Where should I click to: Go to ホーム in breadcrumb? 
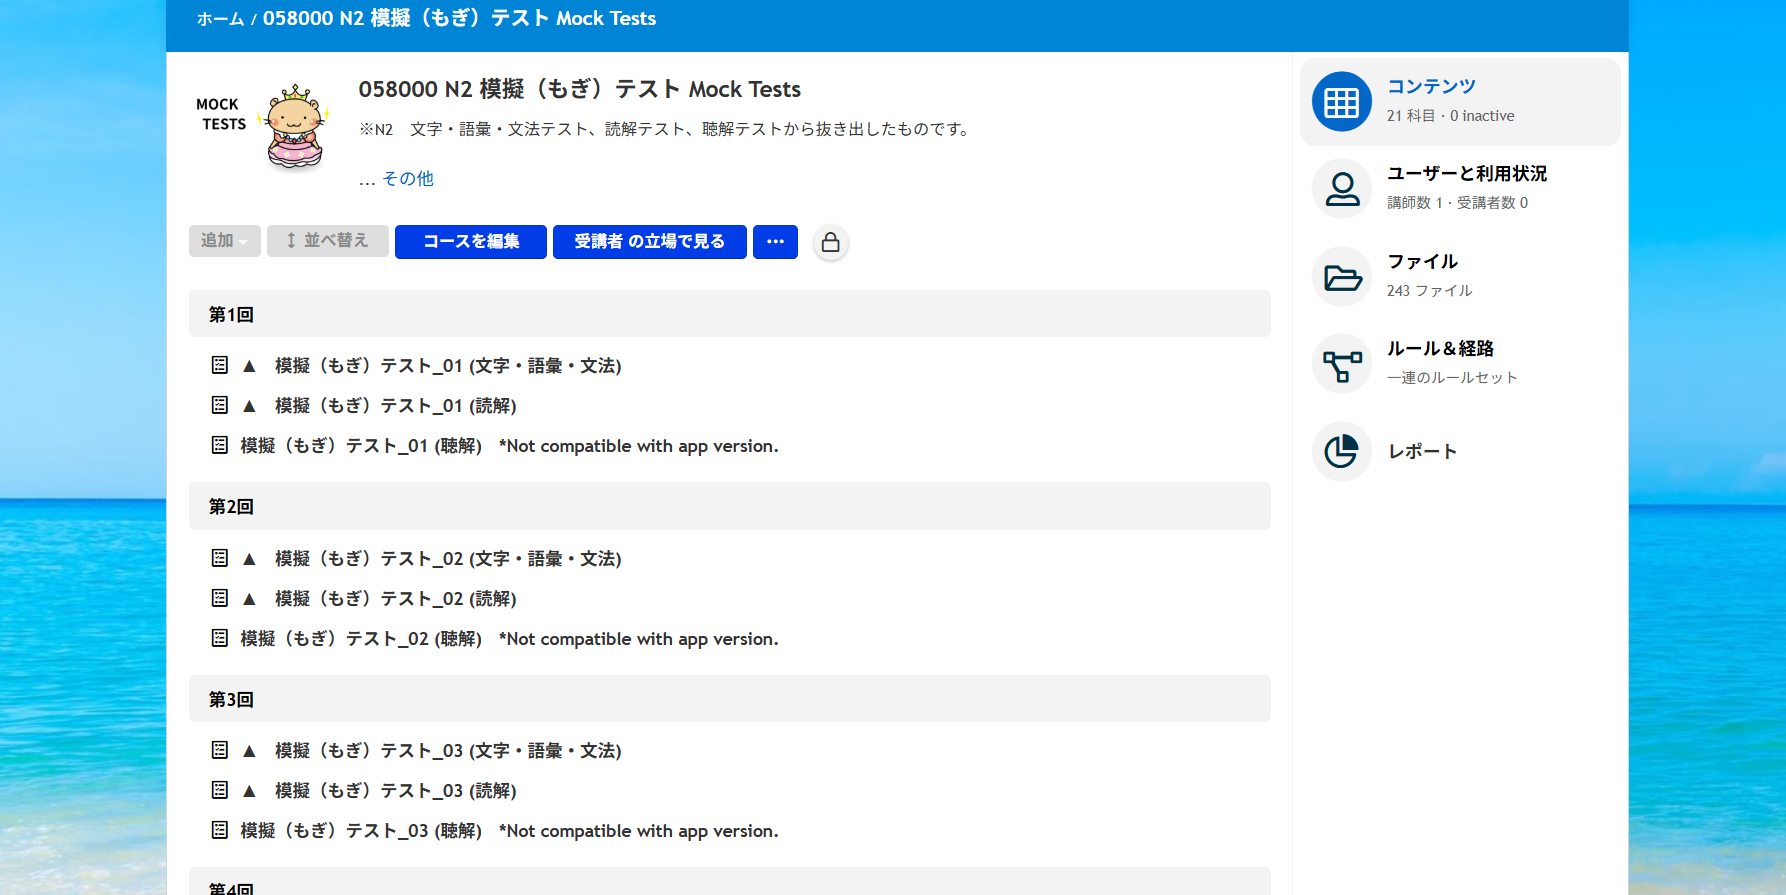click(220, 19)
